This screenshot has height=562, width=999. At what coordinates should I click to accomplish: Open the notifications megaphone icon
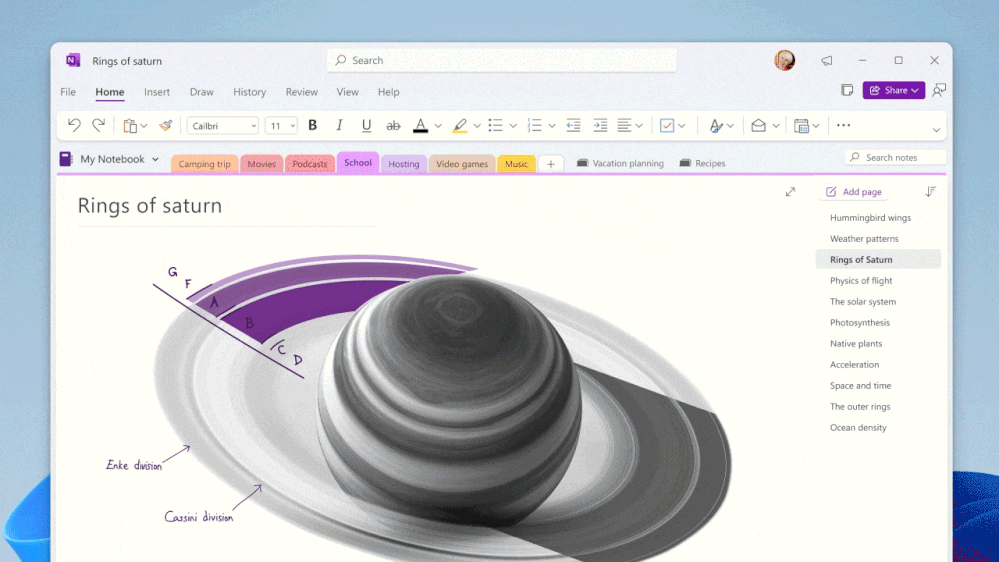[827, 61]
